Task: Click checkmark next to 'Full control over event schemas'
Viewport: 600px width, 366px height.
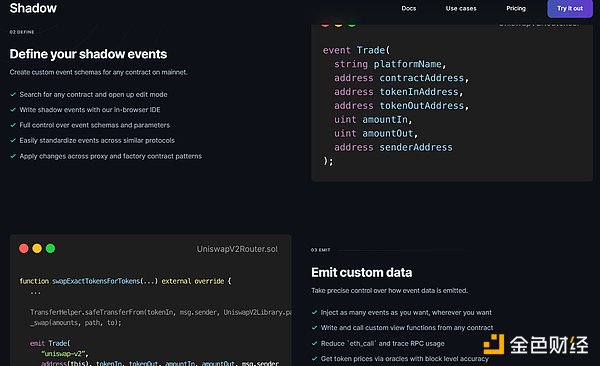Action: coord(13,125)
